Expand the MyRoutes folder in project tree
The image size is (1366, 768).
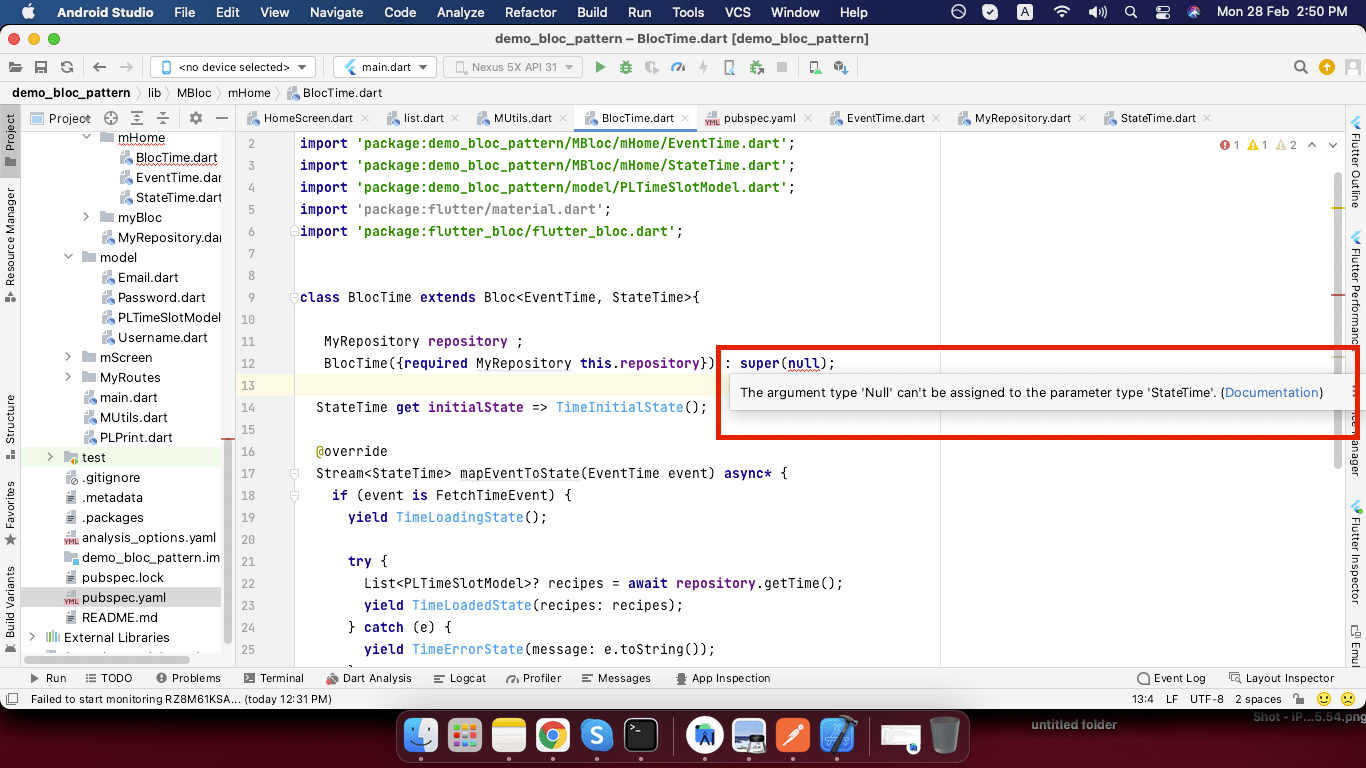click(69, 377)
